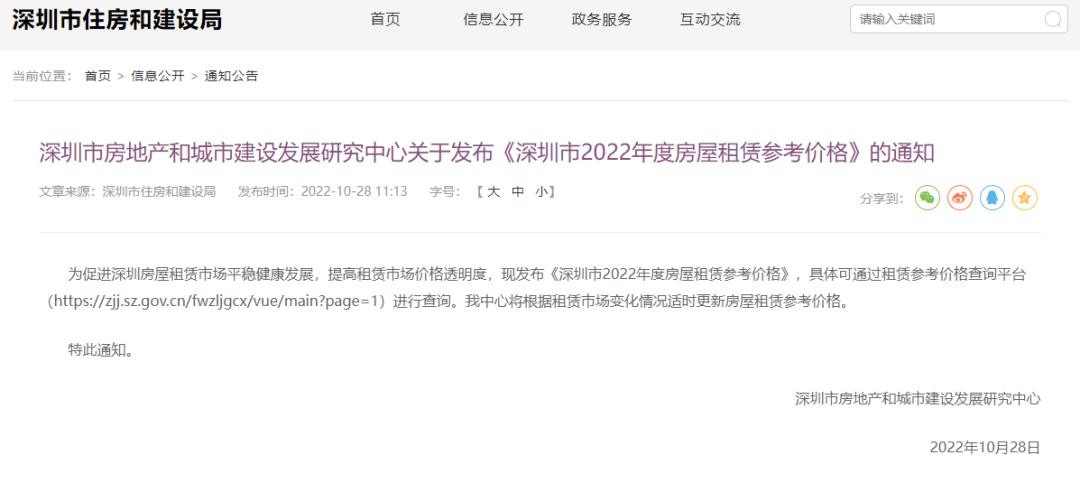Open 政务服务 navigation menu
The image size is (1080, 492).
pyautogui.click(x=601, y=20)
